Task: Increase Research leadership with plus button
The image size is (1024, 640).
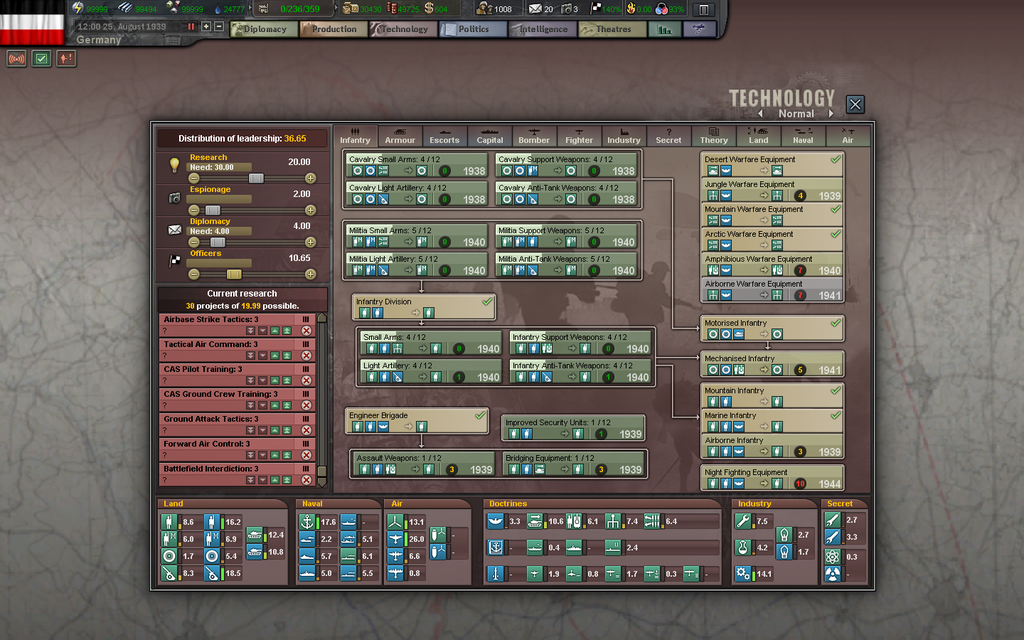Action: [310, 178]
